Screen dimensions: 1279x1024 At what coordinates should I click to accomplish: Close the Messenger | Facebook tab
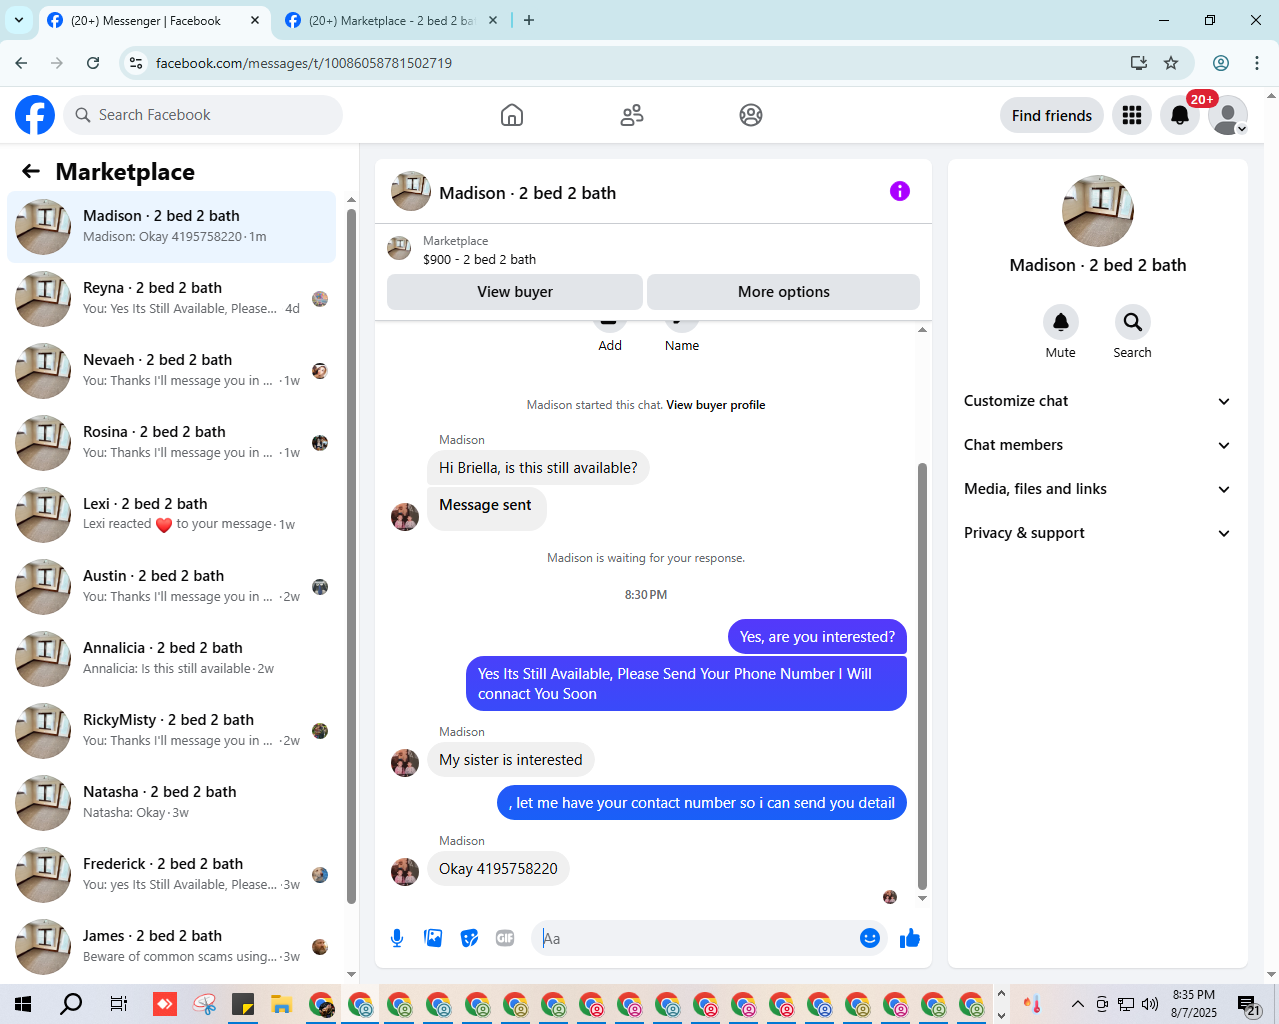[x=255, y=20]
